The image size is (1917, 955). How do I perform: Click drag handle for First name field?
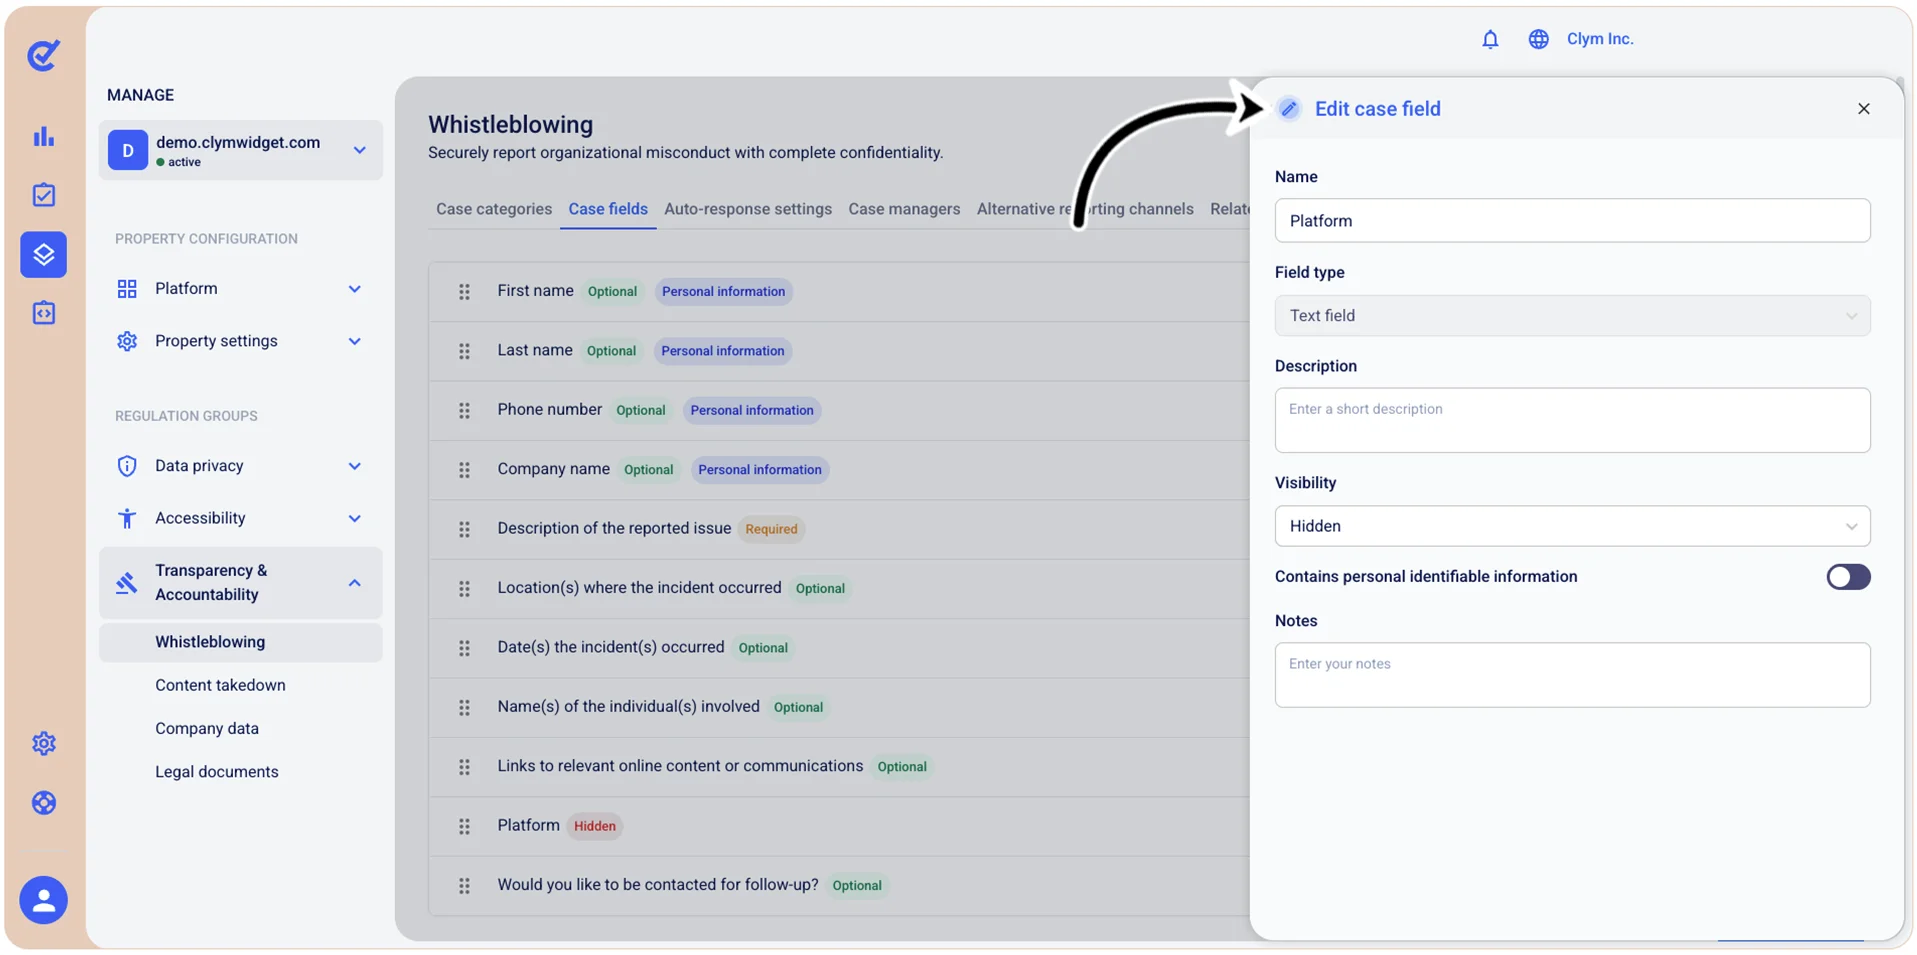(x=464, y=292)
